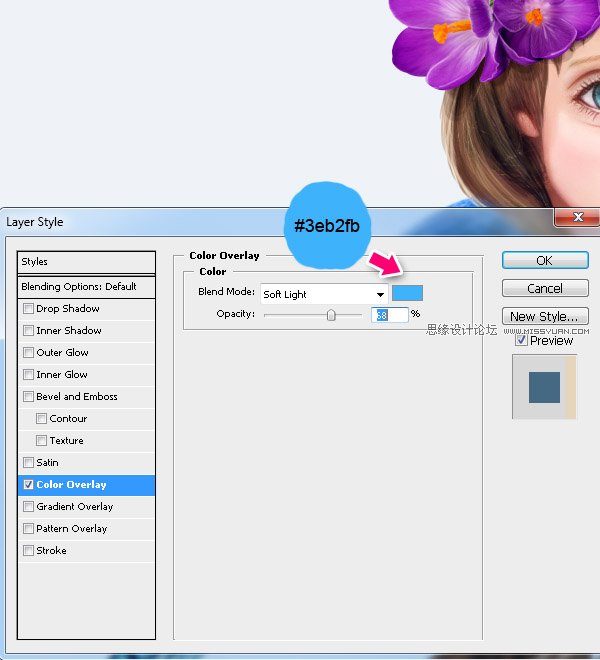The width and height of the screenshot is (600, 660).
Task: Select the Bevel and Emboss entry
Action: (x=77, y=397)
